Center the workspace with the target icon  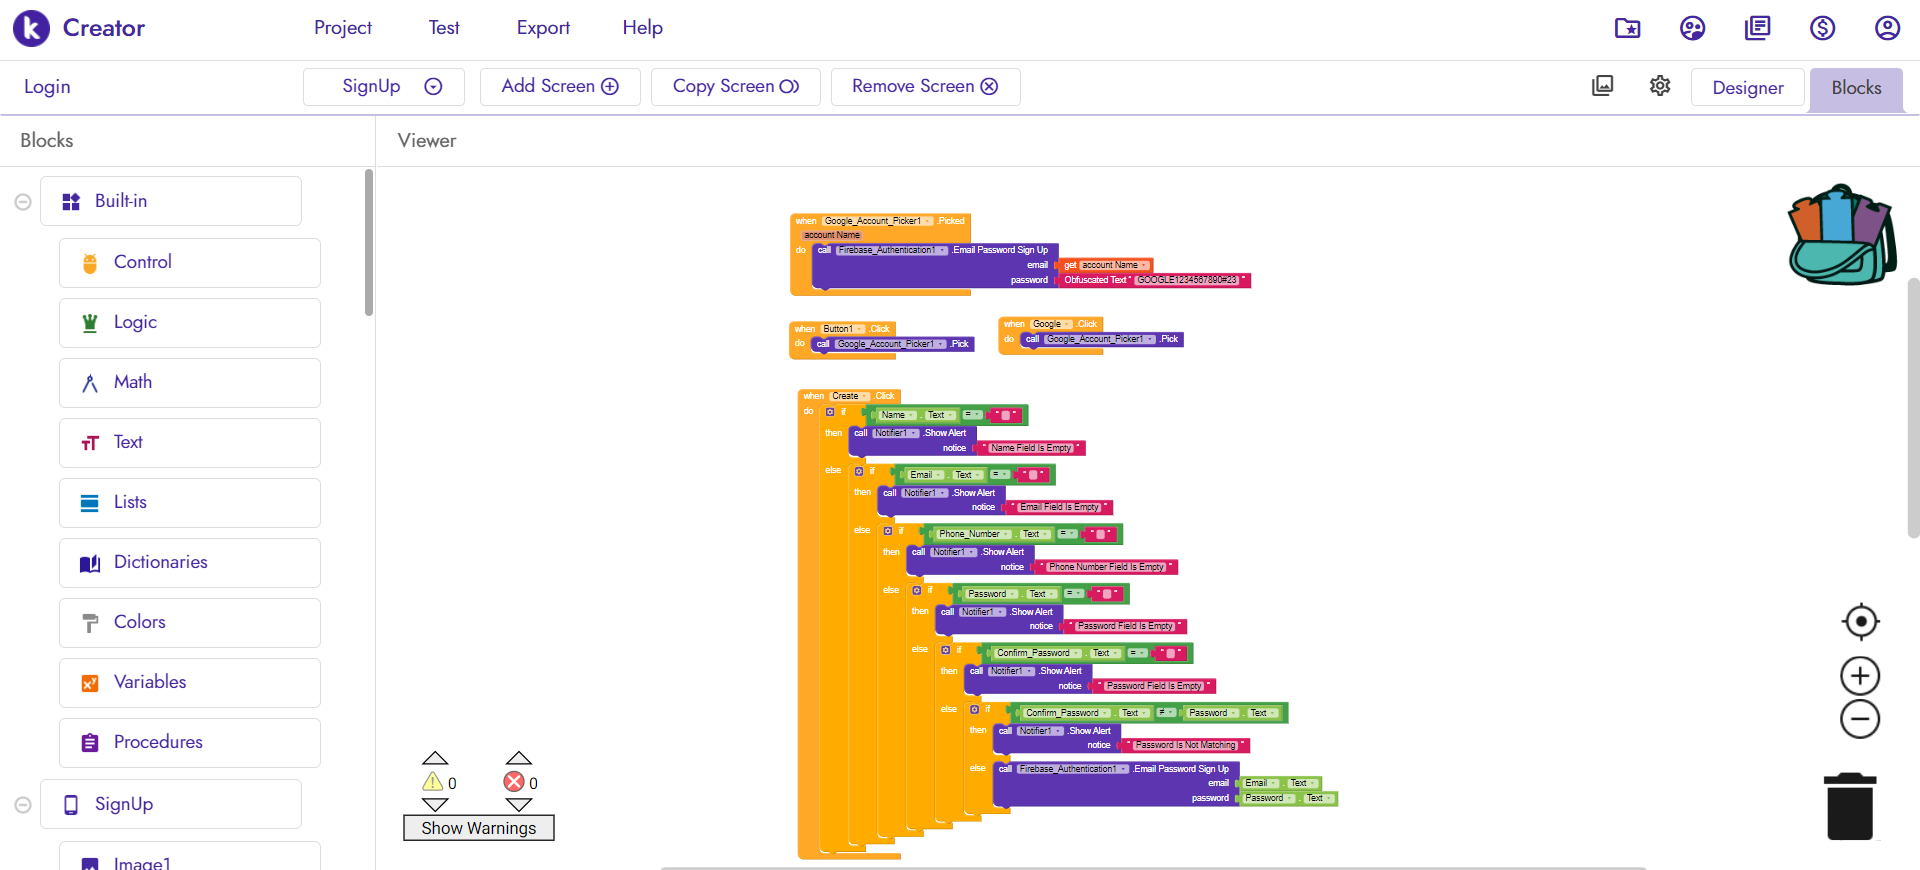(x=1860, y=622)
